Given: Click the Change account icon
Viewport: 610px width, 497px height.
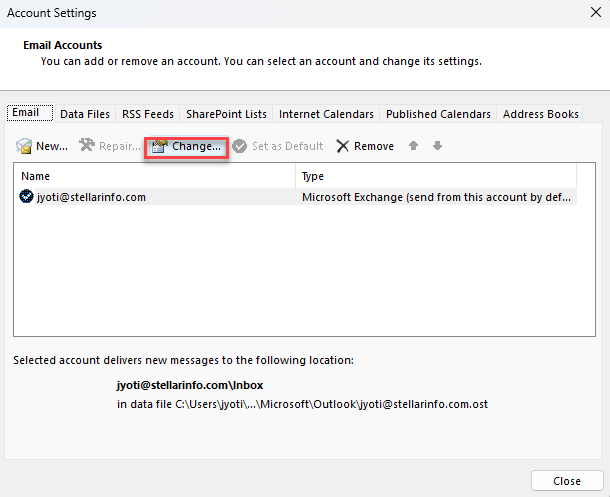Looking at the screenshot, I should coord(159,146).
